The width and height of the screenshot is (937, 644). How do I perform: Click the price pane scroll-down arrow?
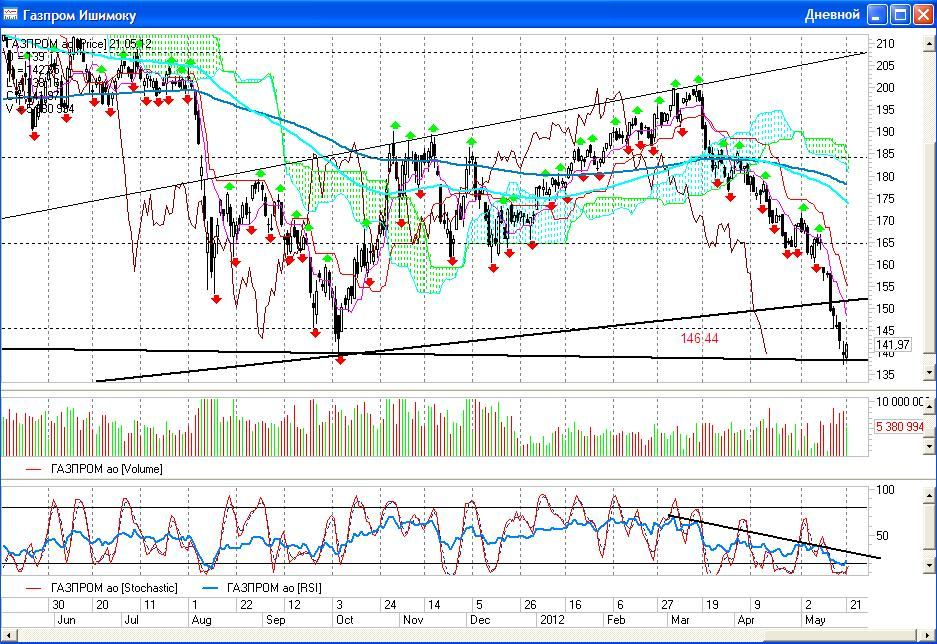[x=929, y=373]
